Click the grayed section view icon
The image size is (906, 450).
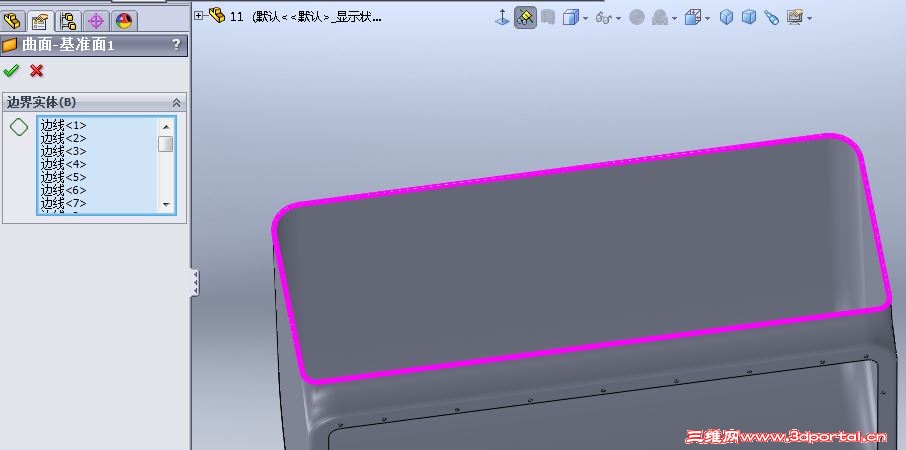coord(547,17)
